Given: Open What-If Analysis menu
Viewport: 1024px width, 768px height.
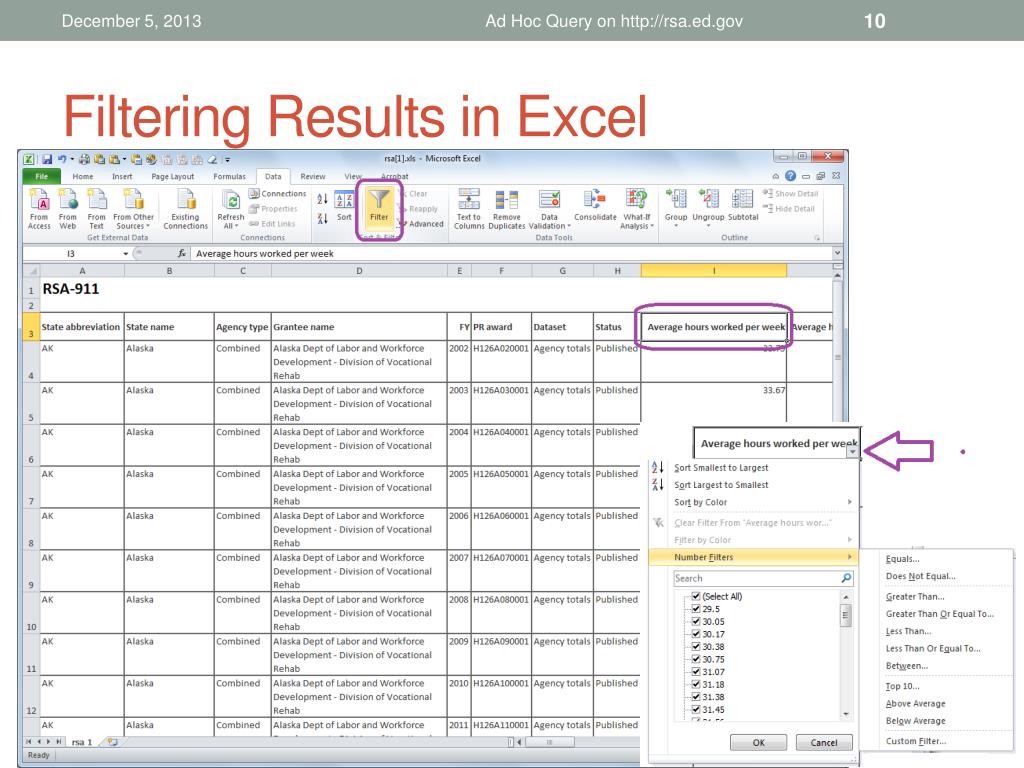Looking at the screenshot, I should click(637, 209).
